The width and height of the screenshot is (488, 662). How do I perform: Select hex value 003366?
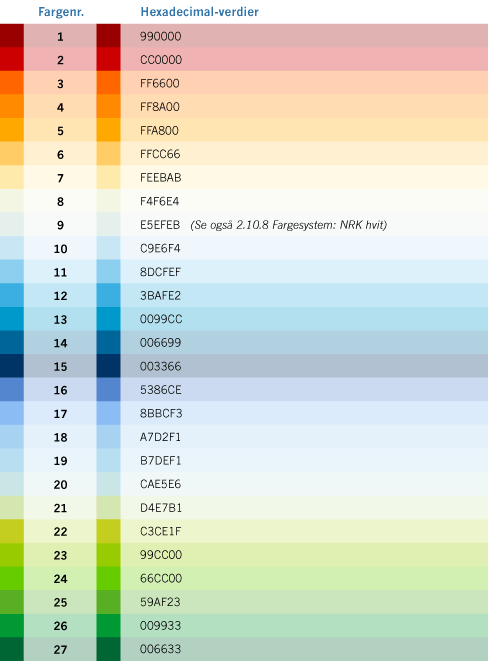(160, 366)
